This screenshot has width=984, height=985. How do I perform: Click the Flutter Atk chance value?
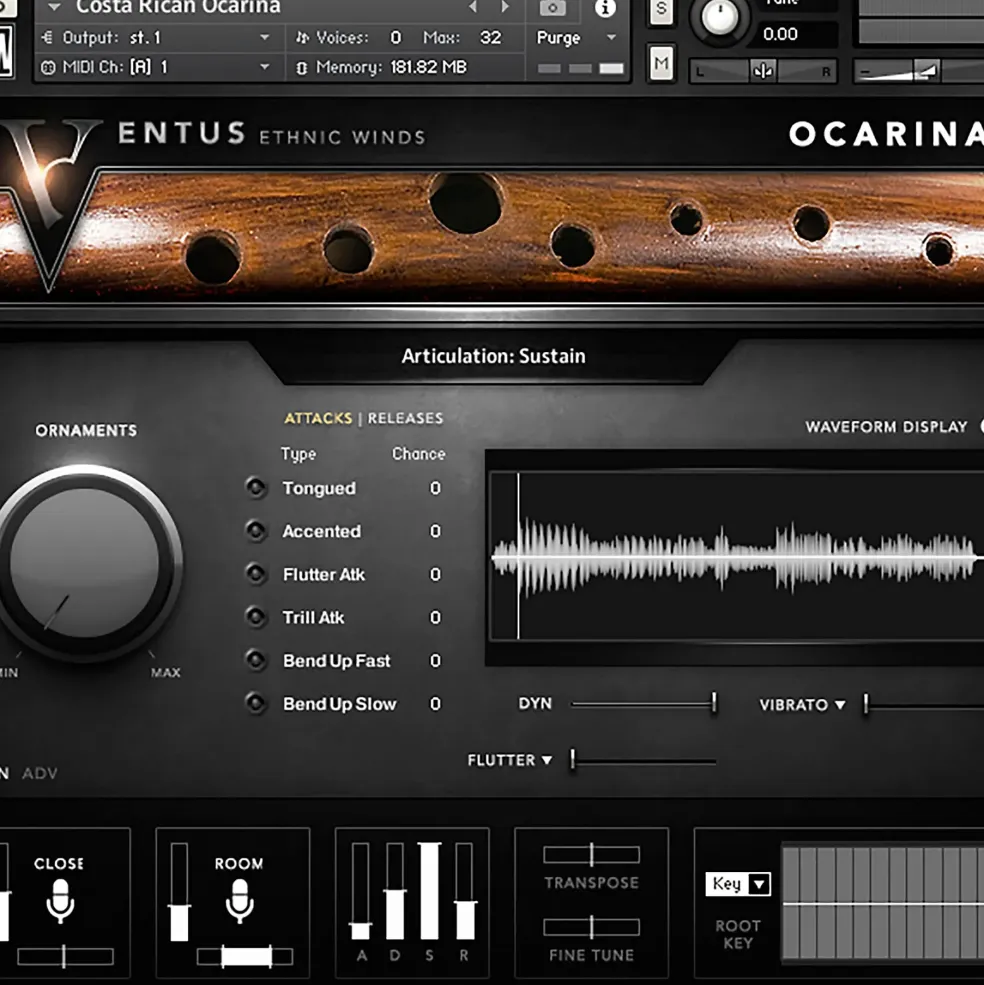435,574
